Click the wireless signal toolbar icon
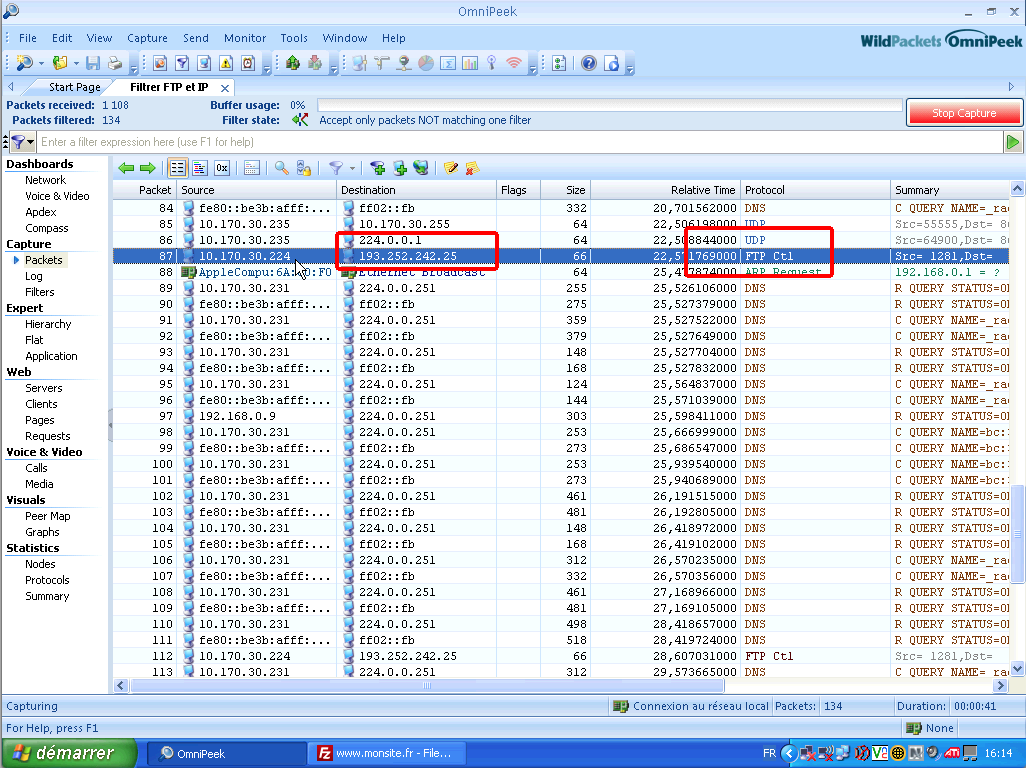 coord(514,63)
